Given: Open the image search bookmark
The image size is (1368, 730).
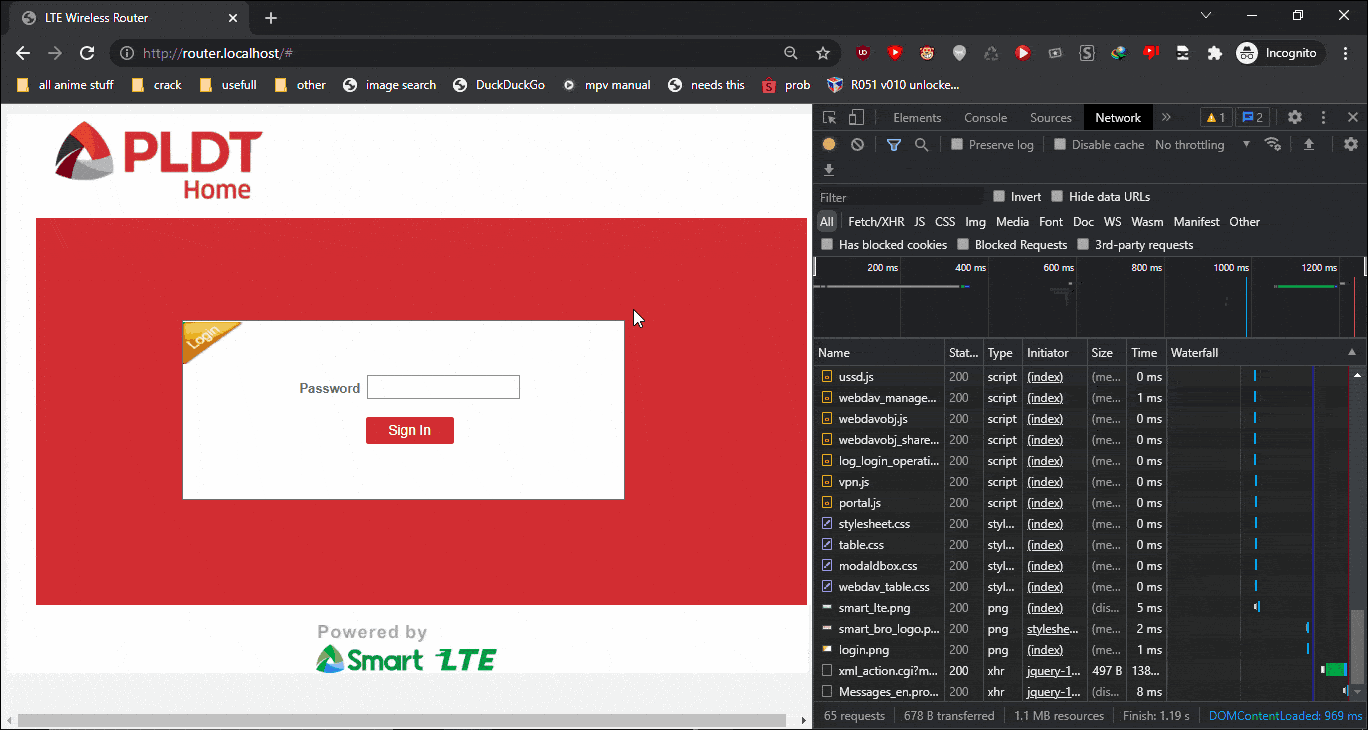Looking at the screenshot, I should [x=389, y=85].
